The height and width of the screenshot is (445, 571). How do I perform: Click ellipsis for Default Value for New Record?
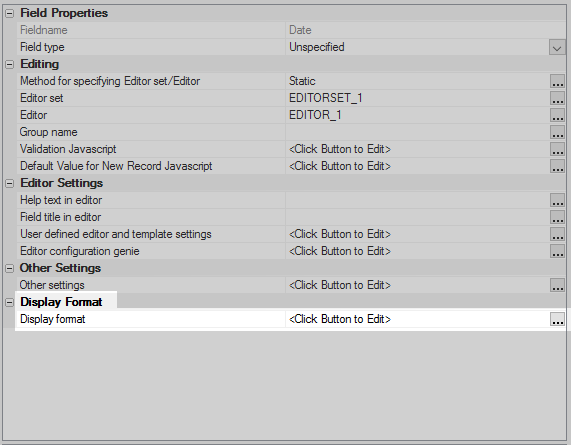[557, 166]
